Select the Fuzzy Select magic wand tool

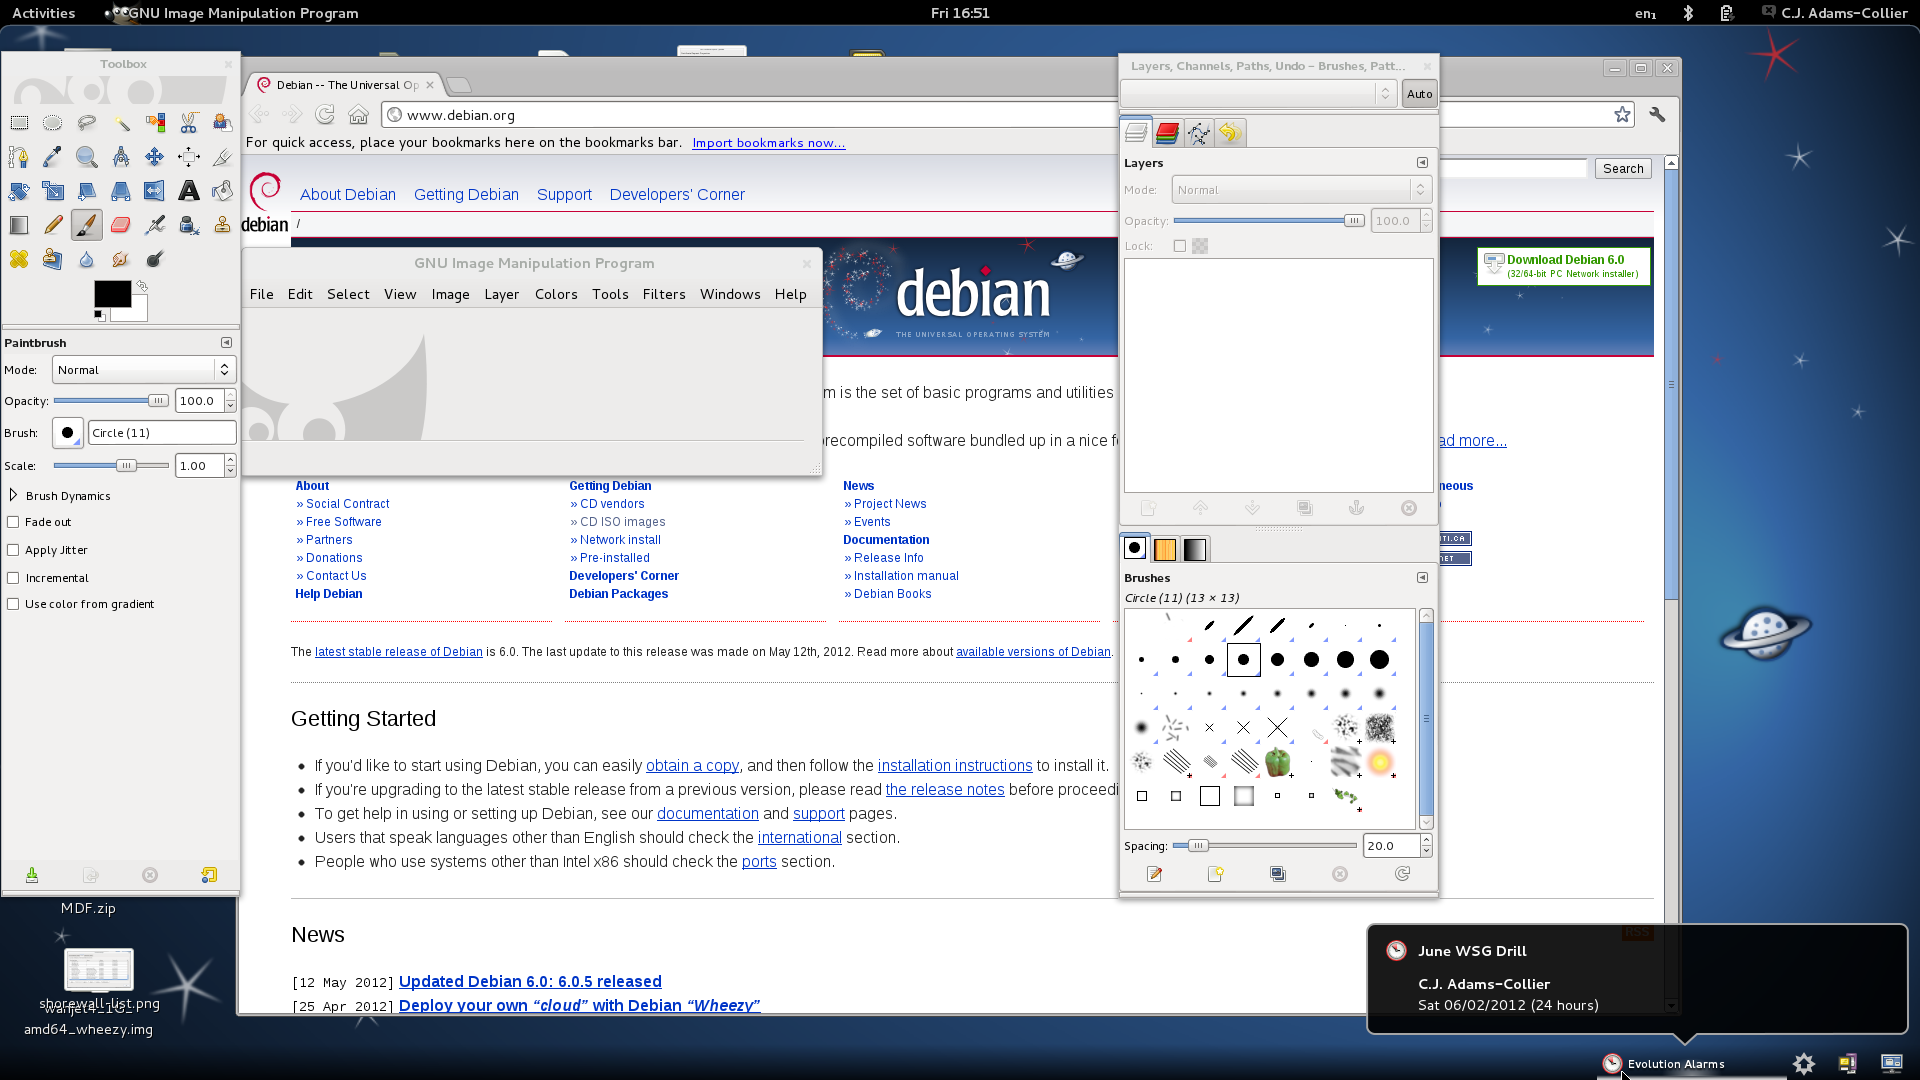point(121,123)
